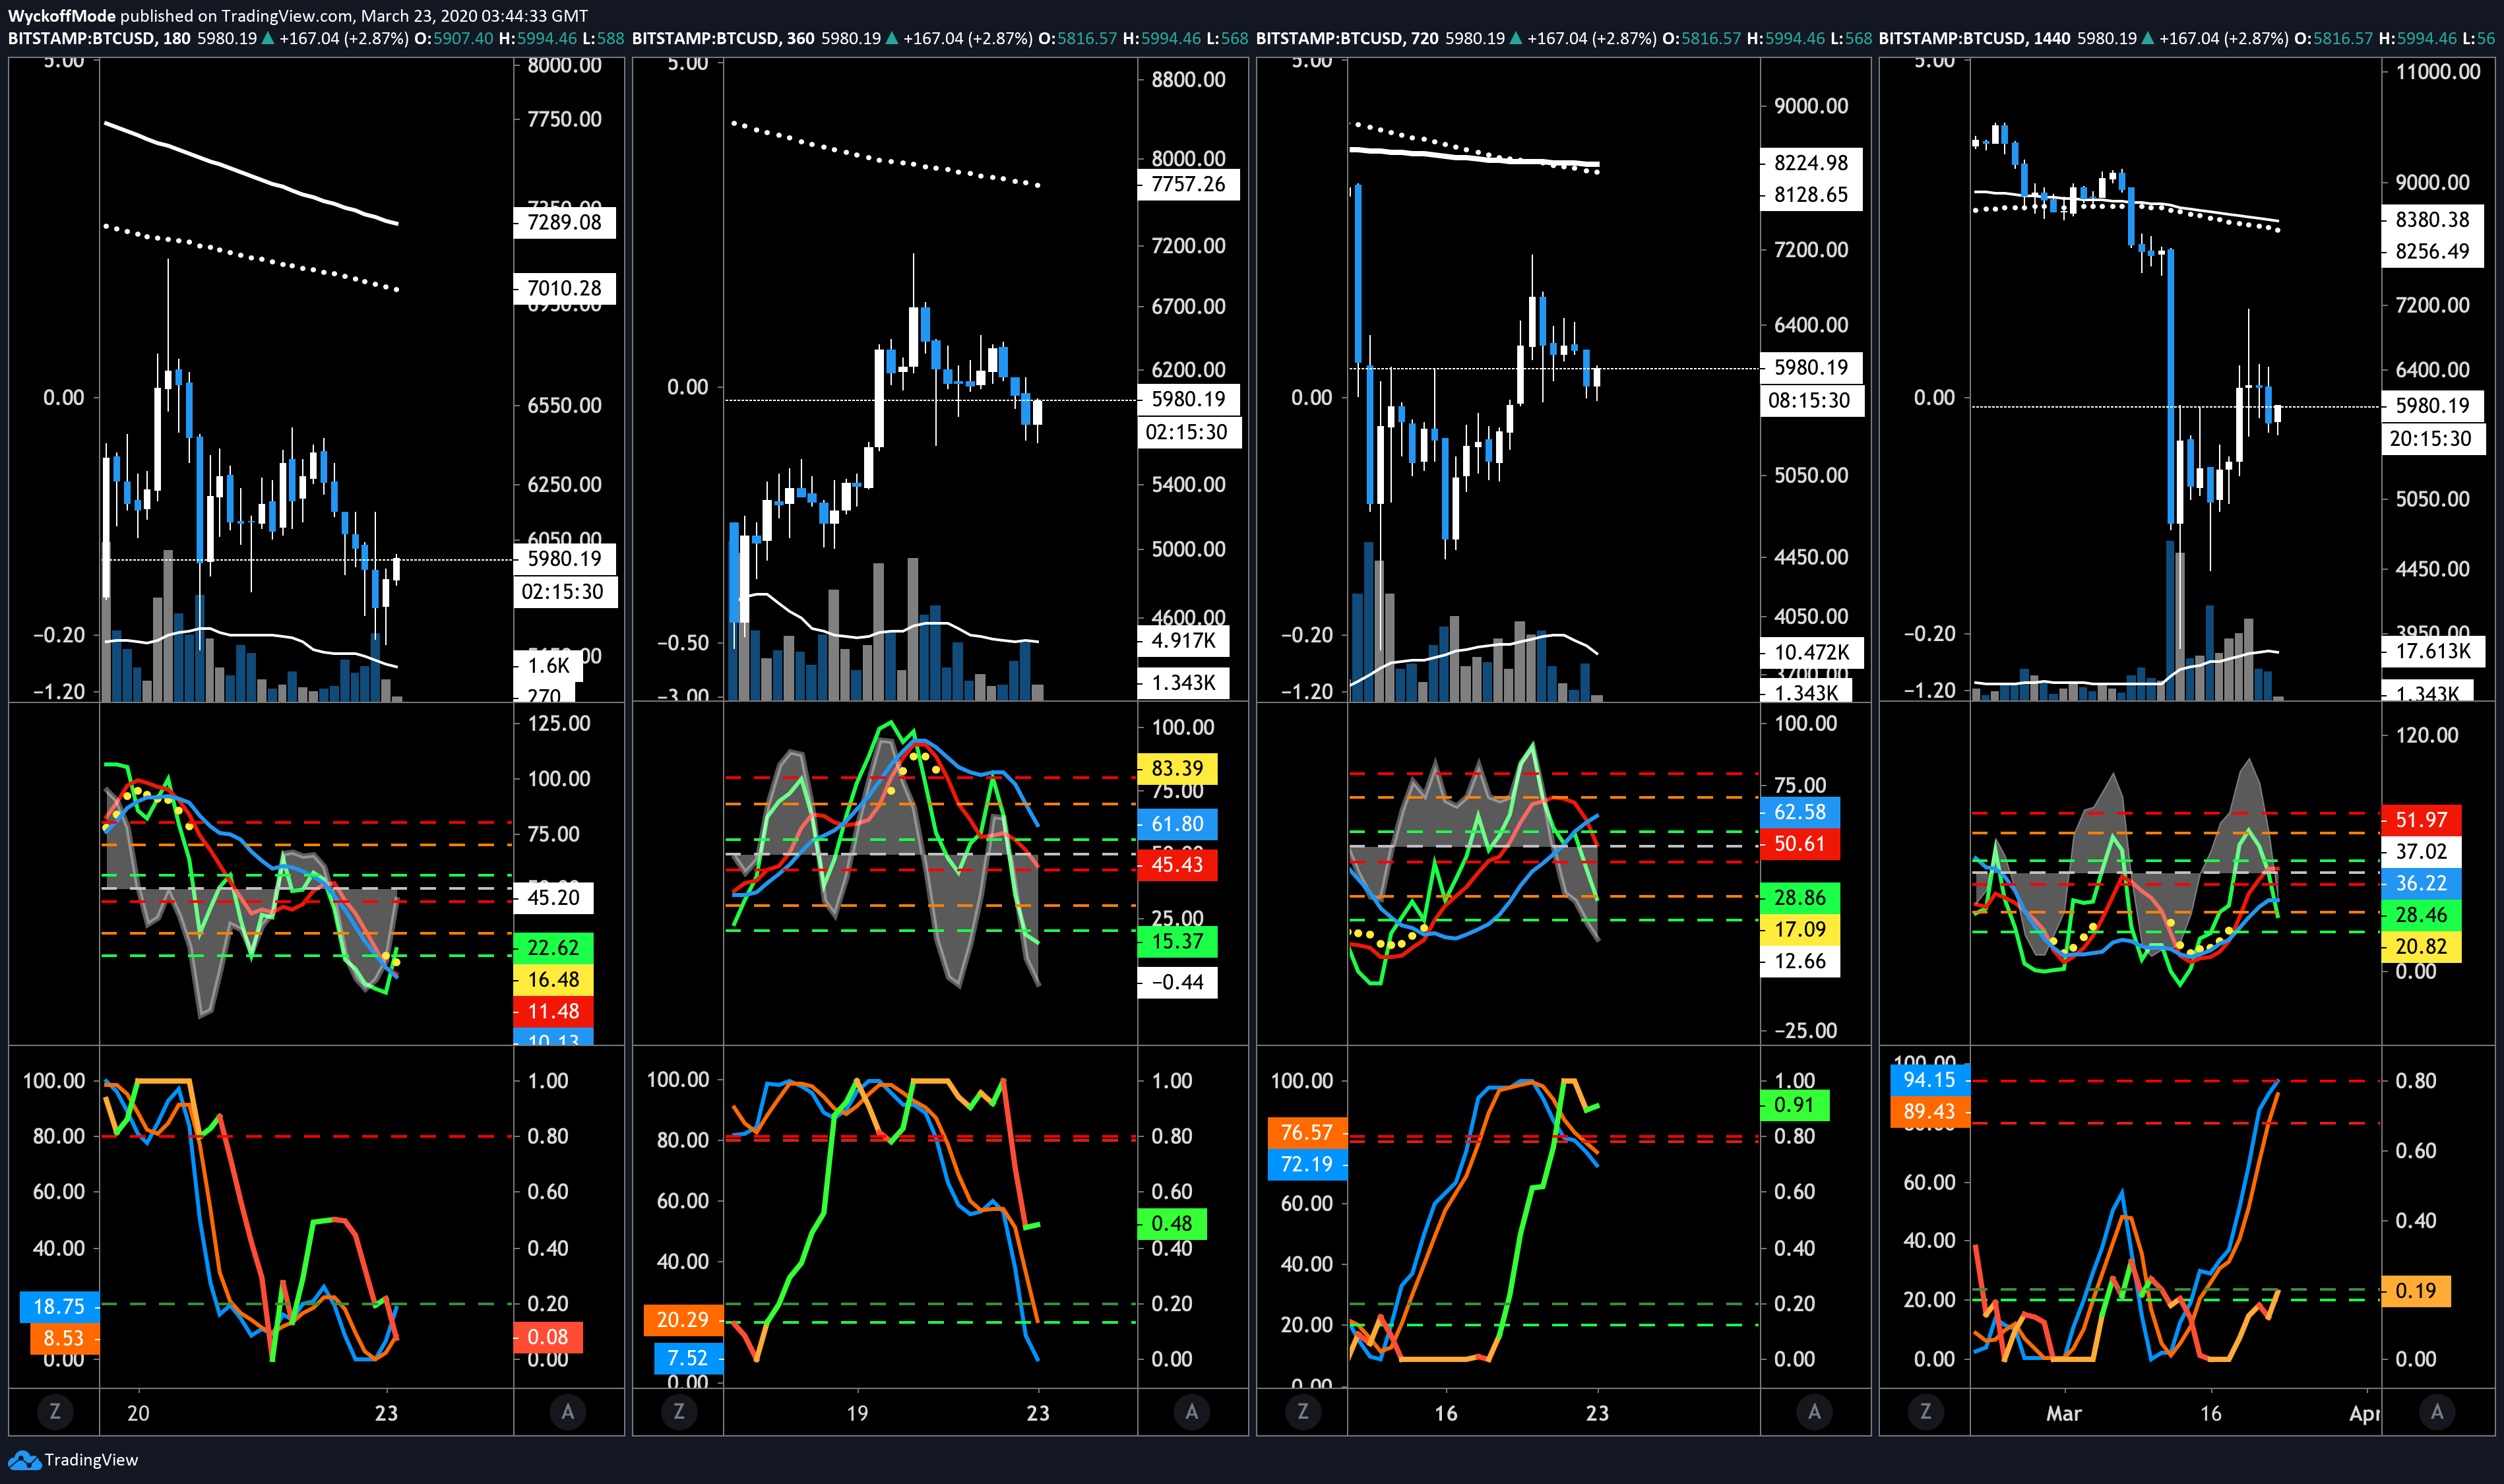The height and width of the screenshot is (1484, 2504).
Task: Click the blue 36.22 indicator label
Action: 2422,883
